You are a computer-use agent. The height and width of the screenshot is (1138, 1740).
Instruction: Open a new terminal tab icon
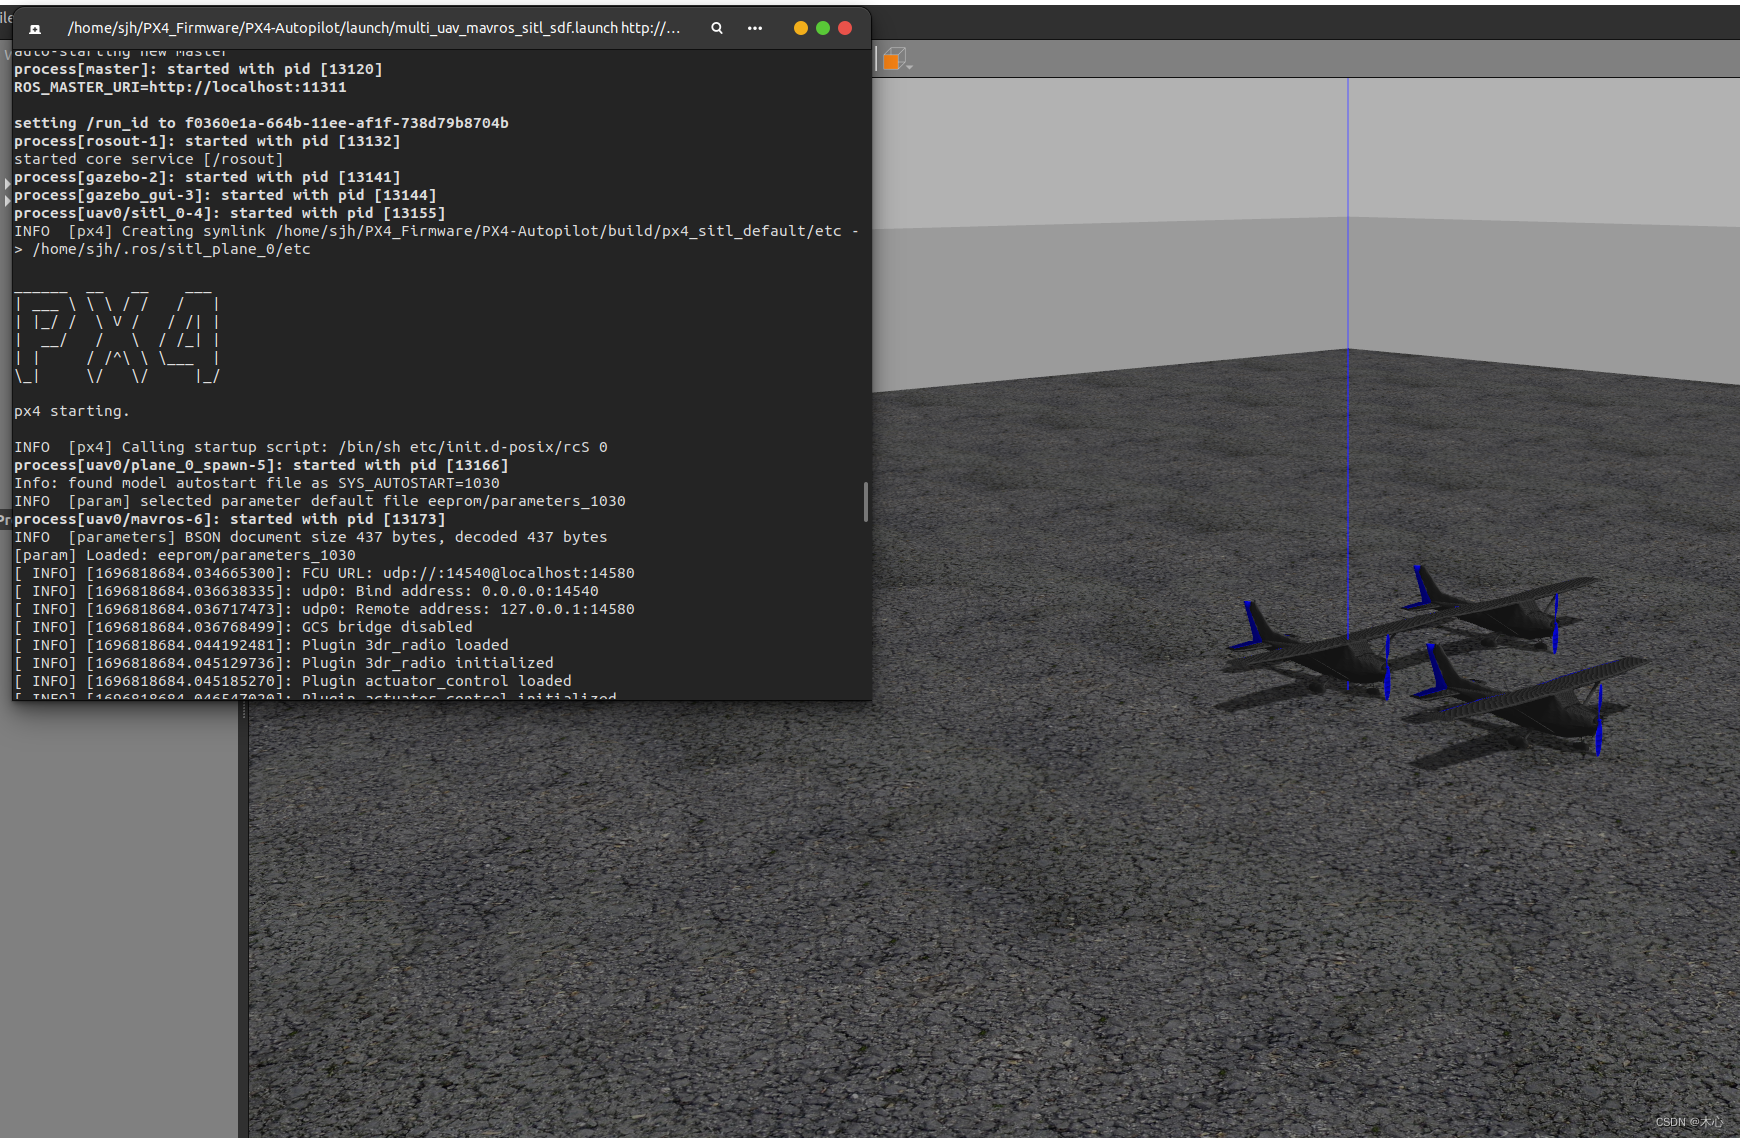coord(35,28)
